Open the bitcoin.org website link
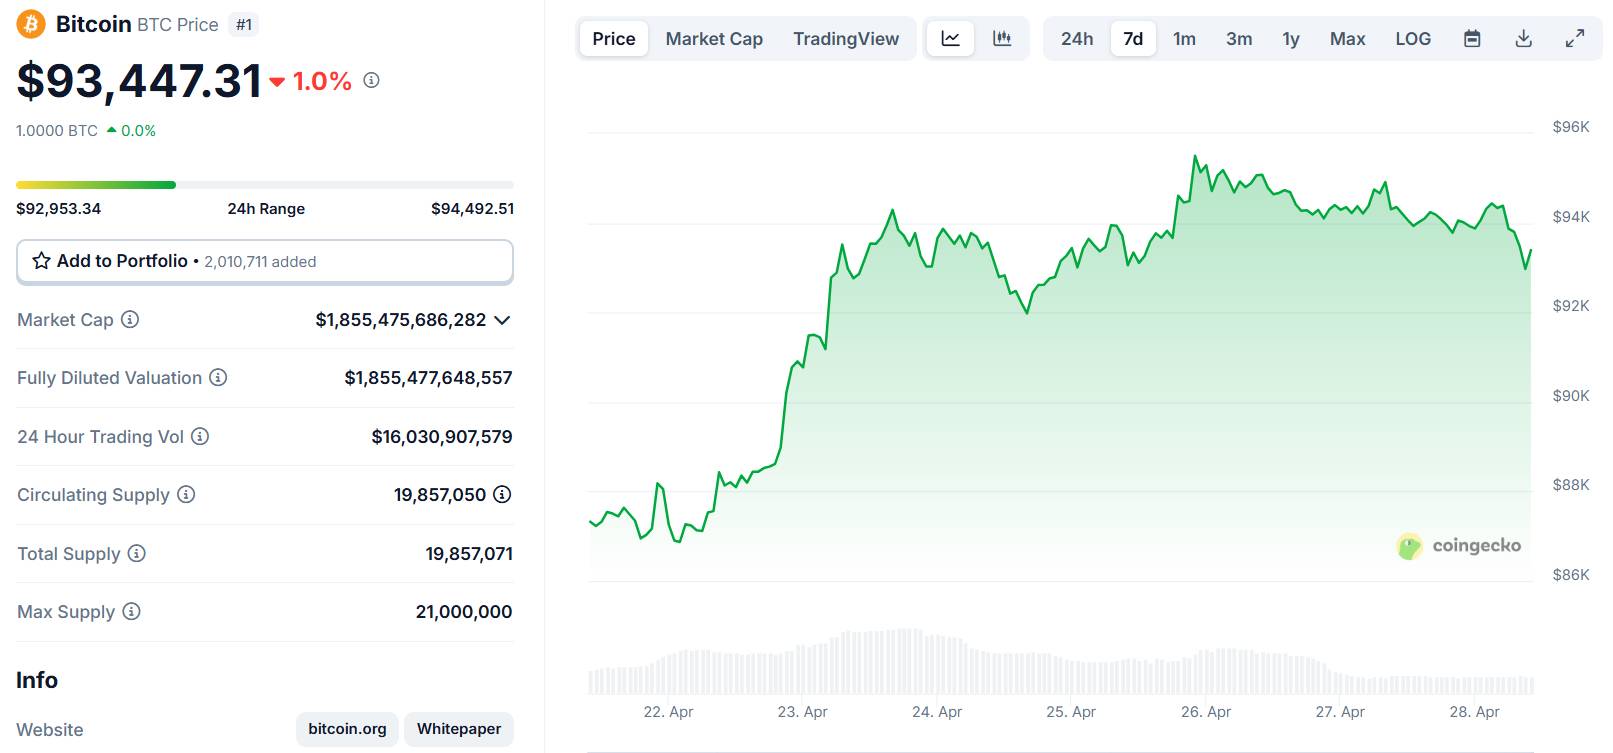Image resolution: width=1613 pixels, height=753 pixels. pos(347,729)
